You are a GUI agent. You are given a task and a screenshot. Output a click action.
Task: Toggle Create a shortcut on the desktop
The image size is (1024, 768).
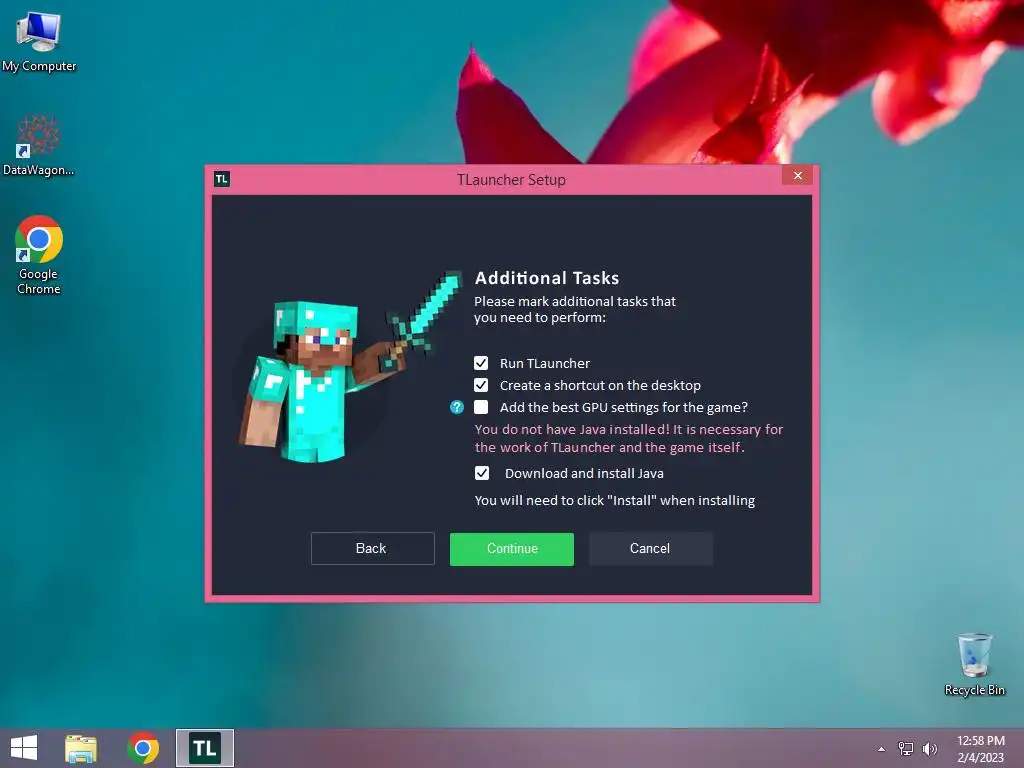click(481, 385)
